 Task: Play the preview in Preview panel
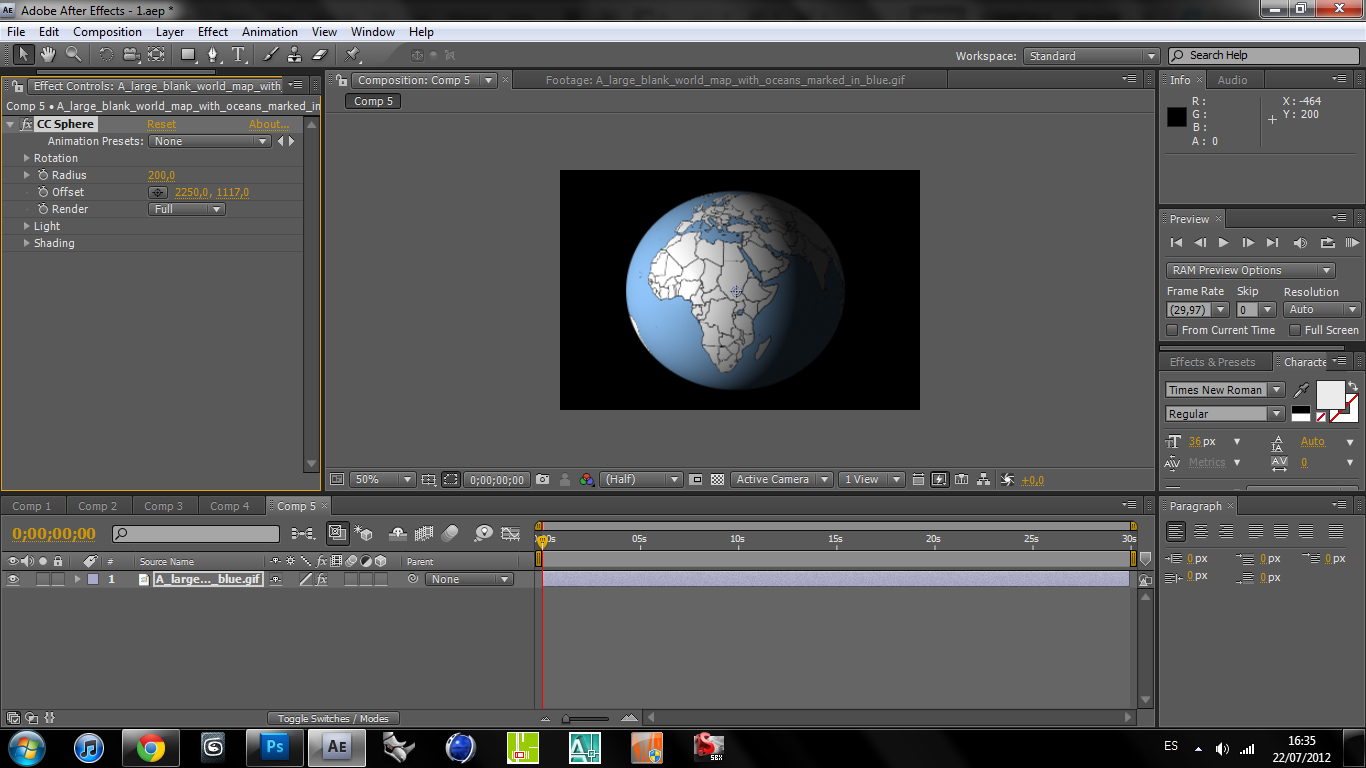pos(1223,242)
